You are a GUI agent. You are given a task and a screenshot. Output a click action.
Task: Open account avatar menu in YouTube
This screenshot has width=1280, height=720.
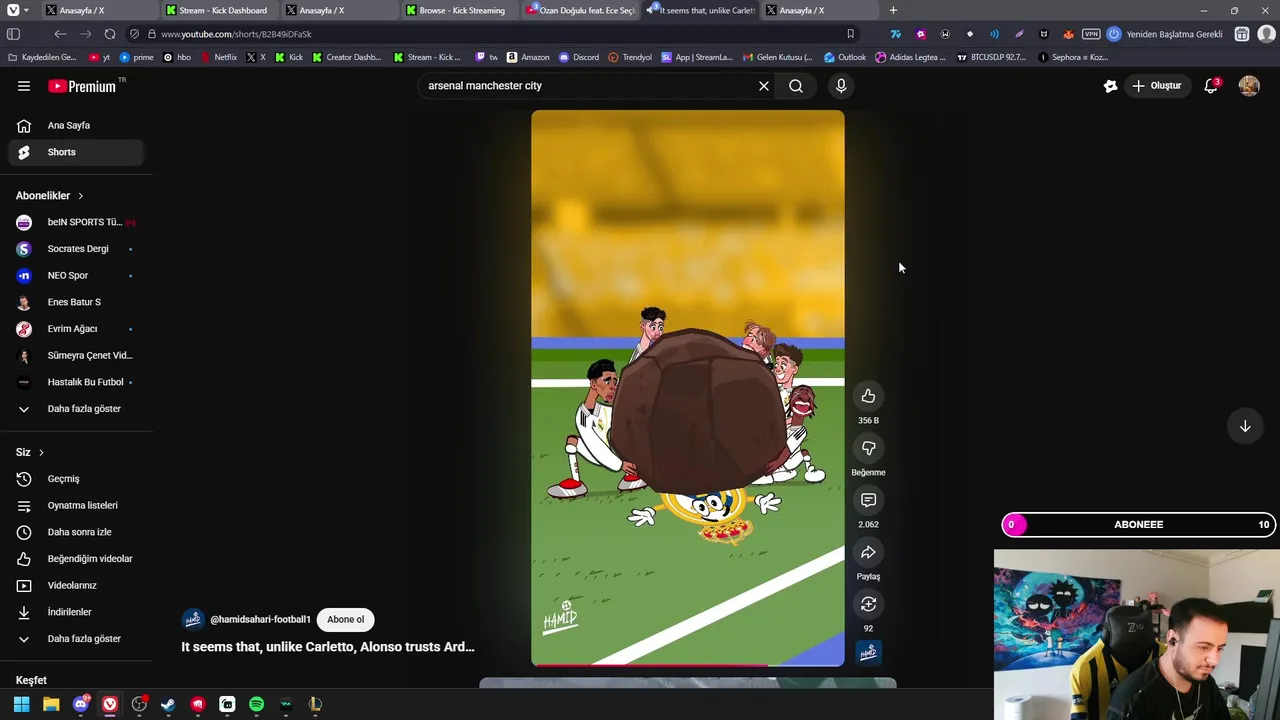click(x=1249, y=86)
